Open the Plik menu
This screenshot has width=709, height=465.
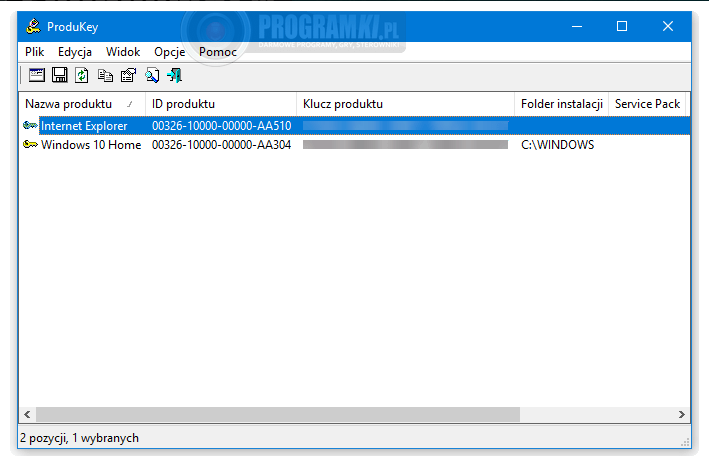point(34,52)
